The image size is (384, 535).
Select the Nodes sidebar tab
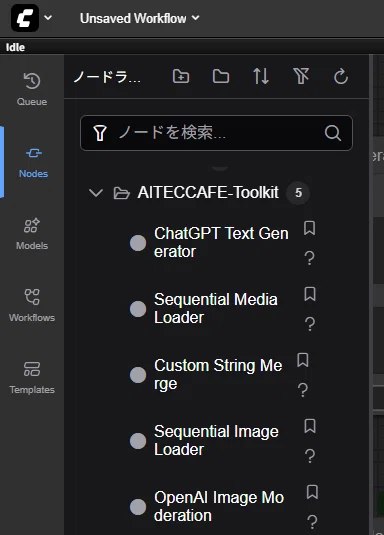(x=33, y=163)
